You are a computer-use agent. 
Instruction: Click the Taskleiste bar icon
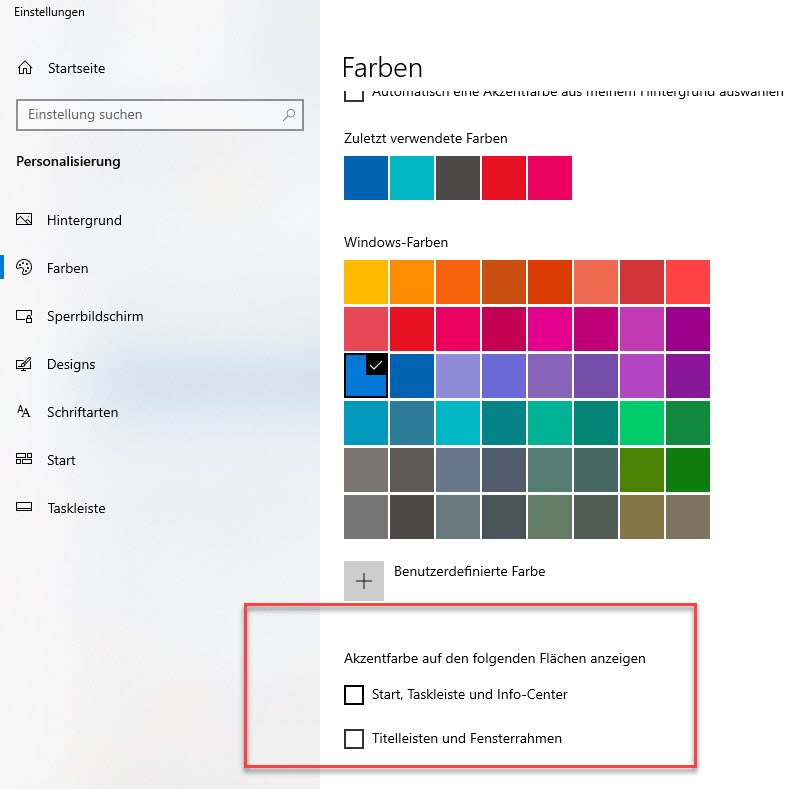pyautogui.click(x=24, y=507)
